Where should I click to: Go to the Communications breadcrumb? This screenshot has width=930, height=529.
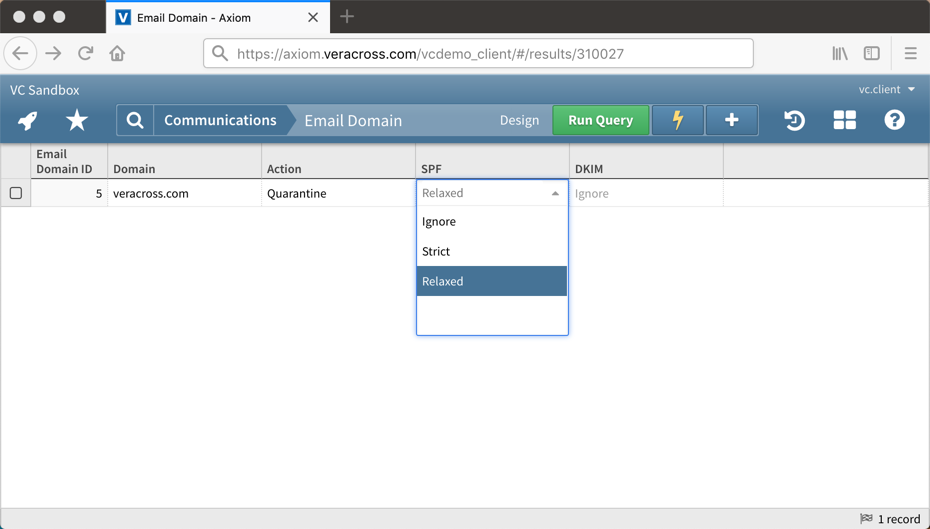click(220, 120)
